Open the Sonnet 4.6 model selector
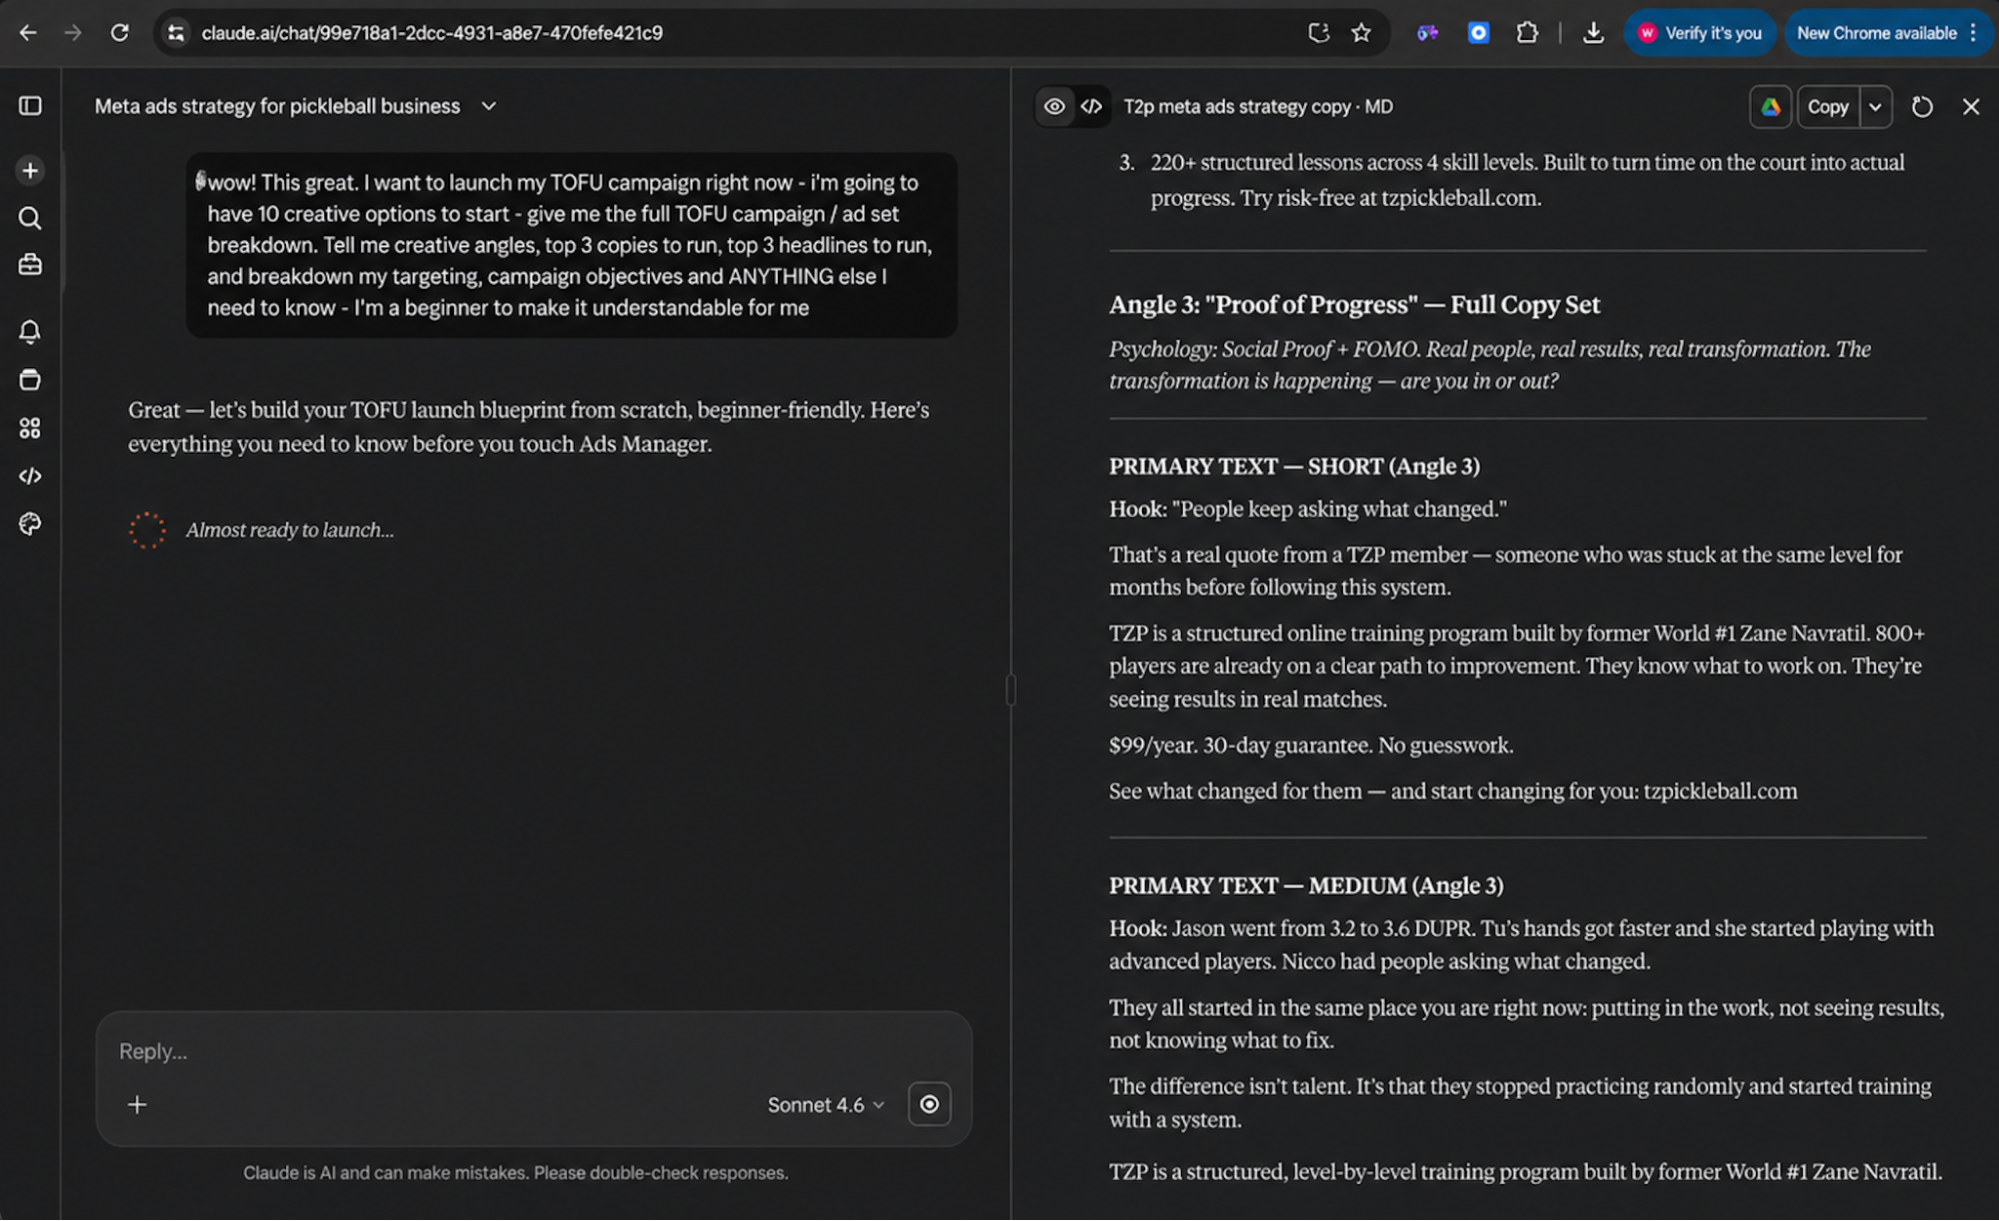Screen dimensions: 1999x1221 826,1105
